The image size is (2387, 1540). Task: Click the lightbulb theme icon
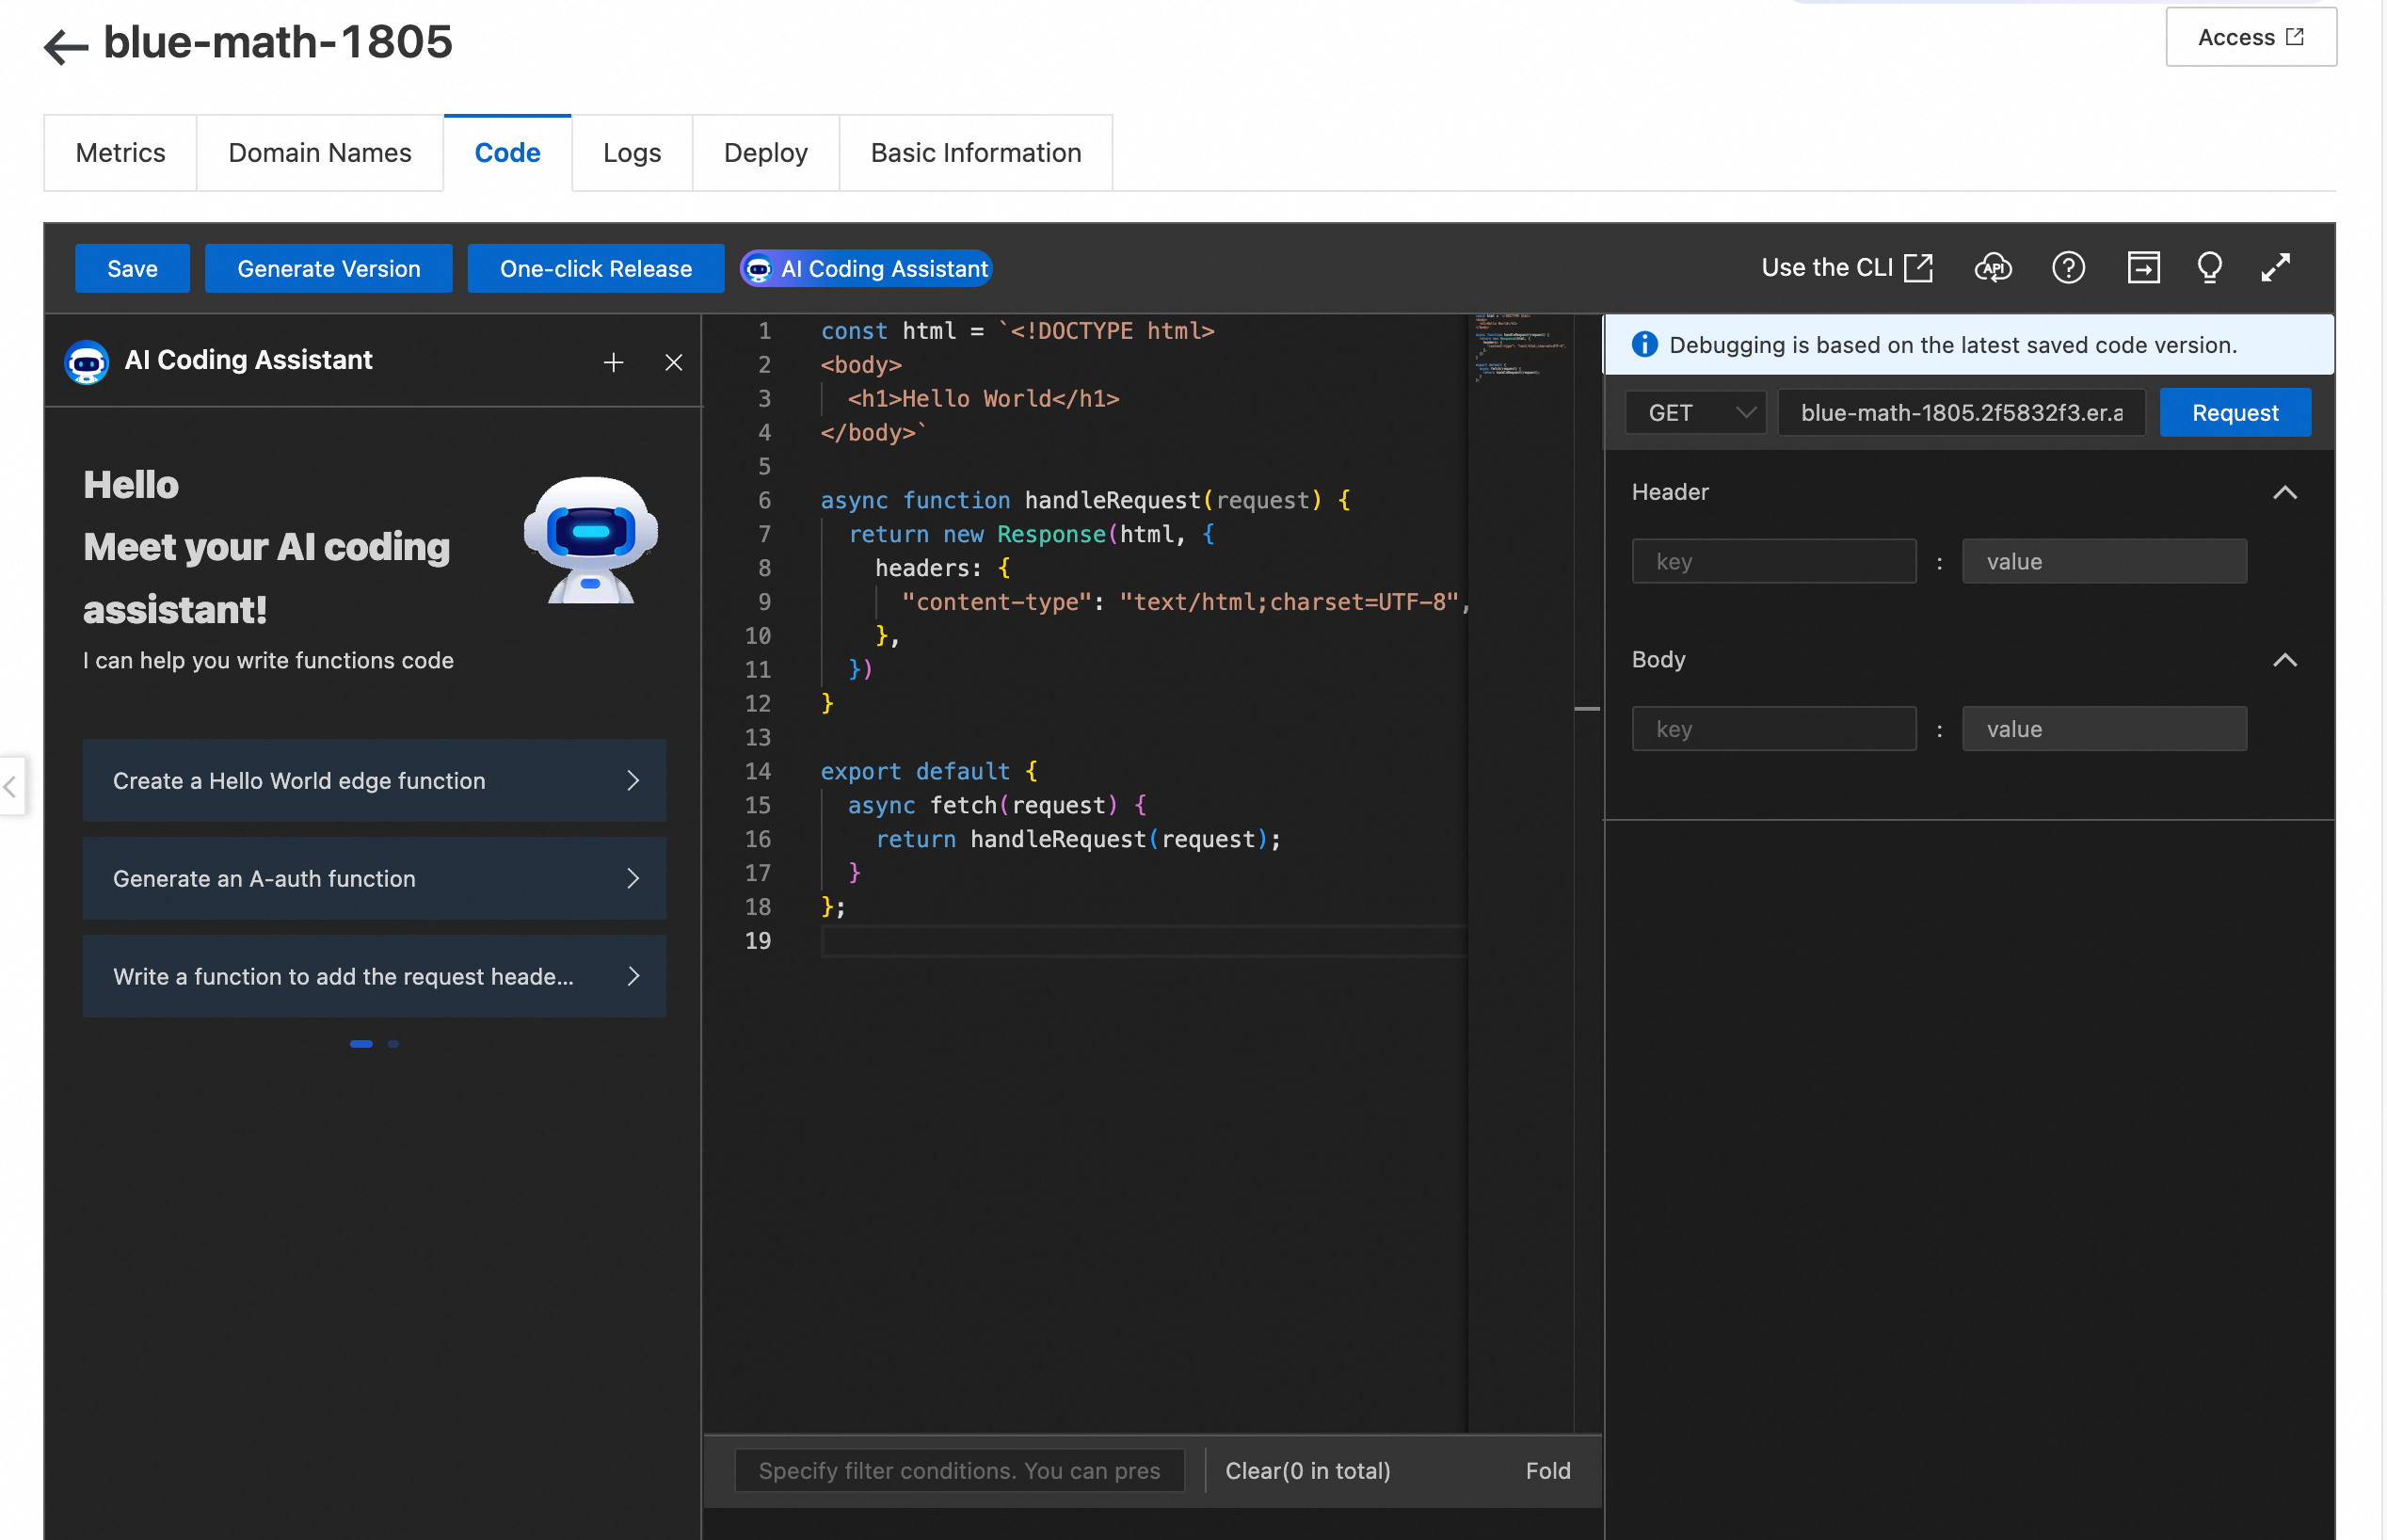pos(2209,268)
